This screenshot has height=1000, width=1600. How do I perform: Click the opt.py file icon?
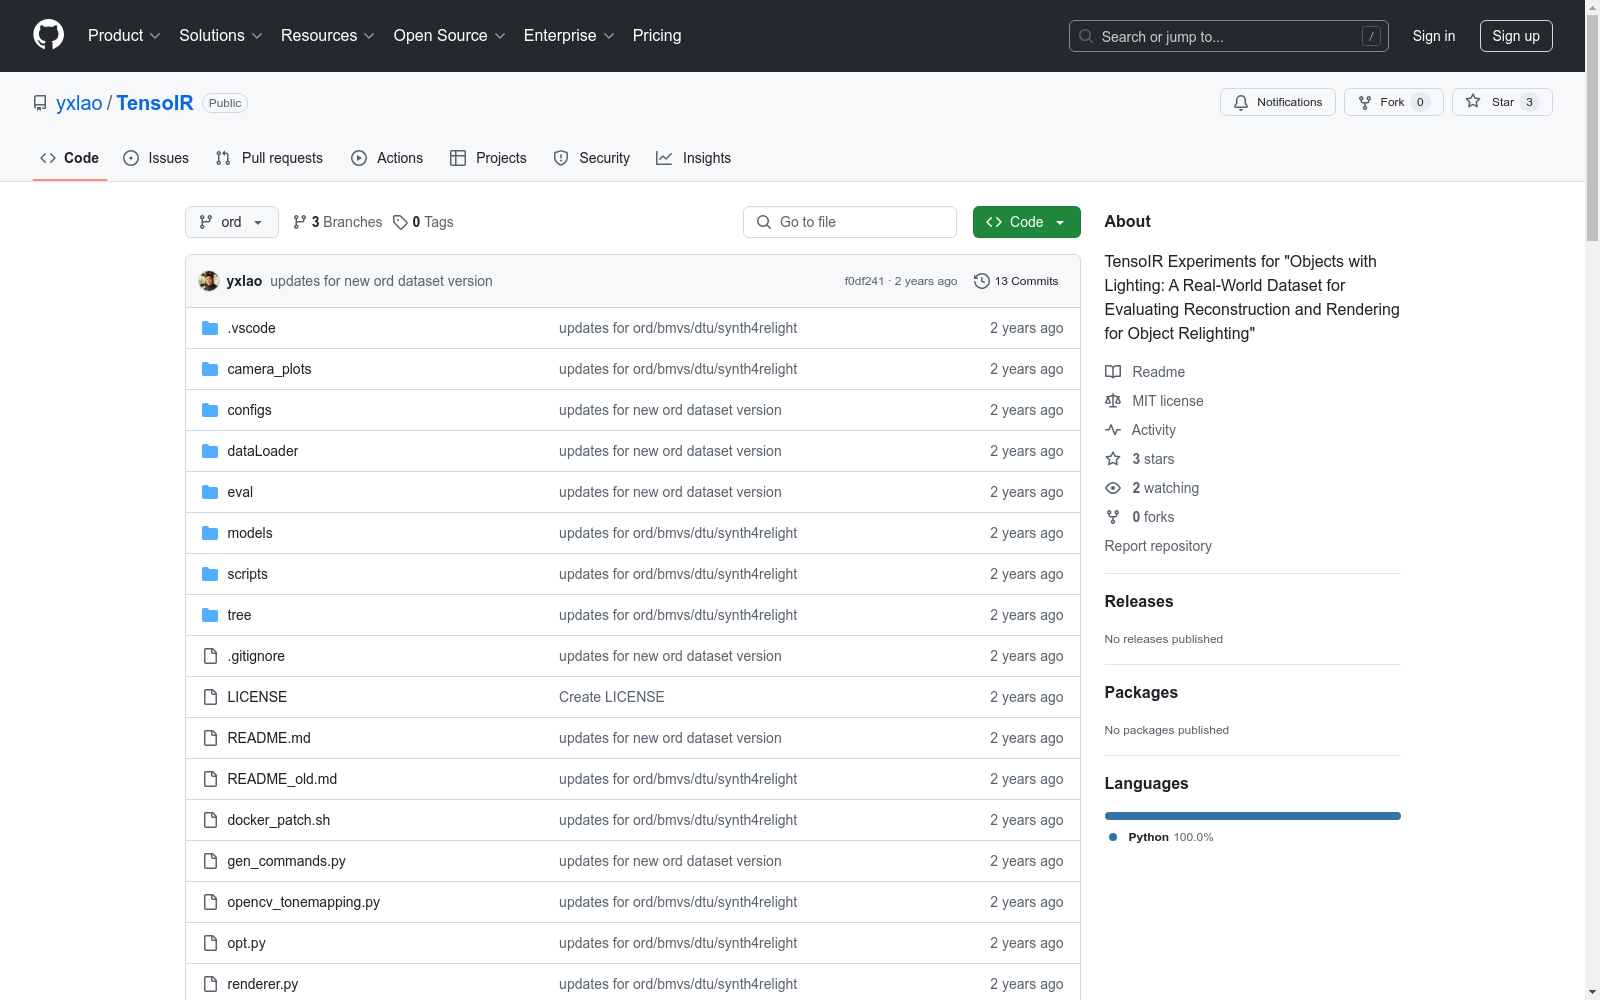210,943
